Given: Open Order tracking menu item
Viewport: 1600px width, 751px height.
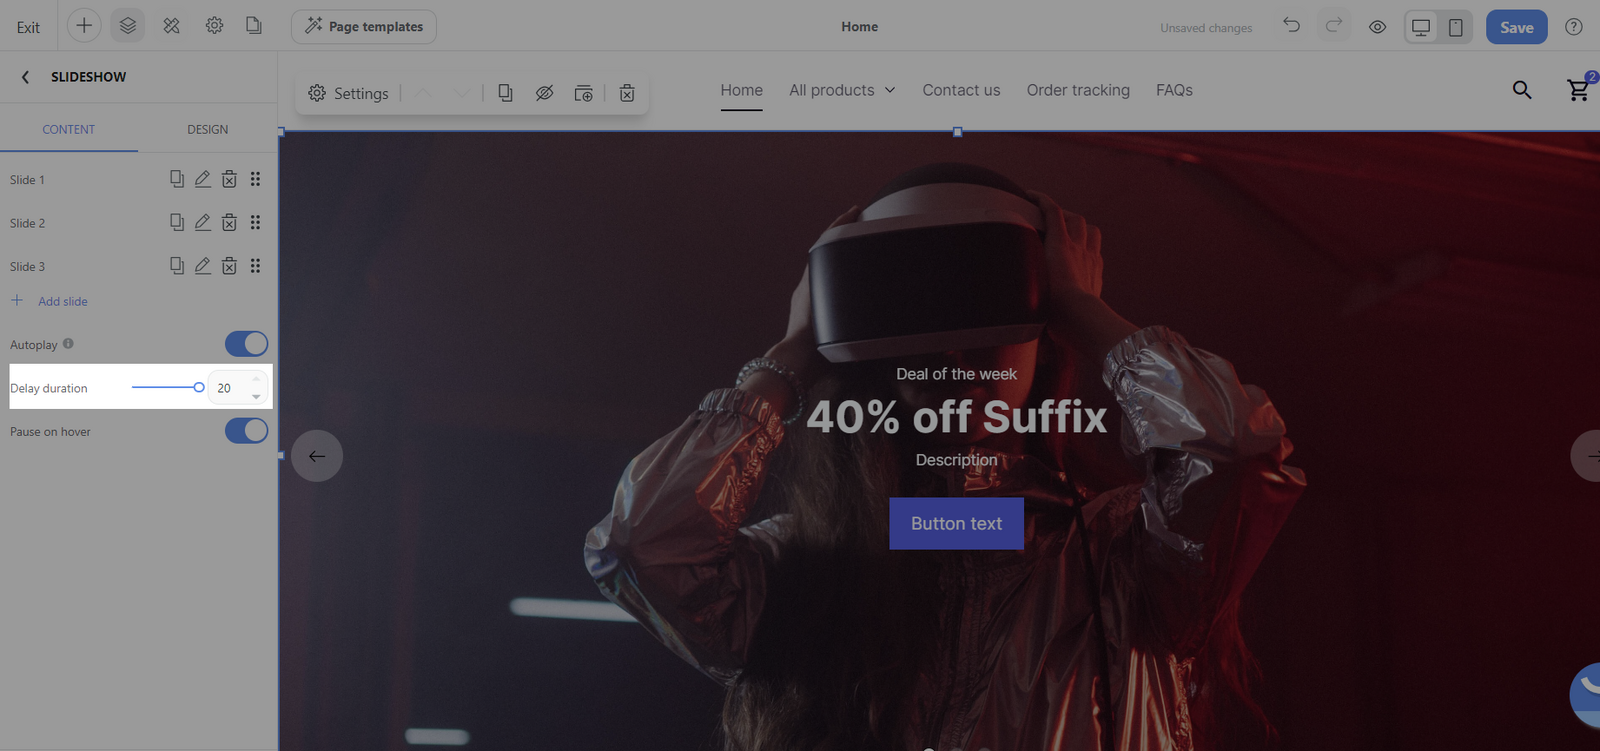Looking at the screenshot, I should coord(1078,90).
